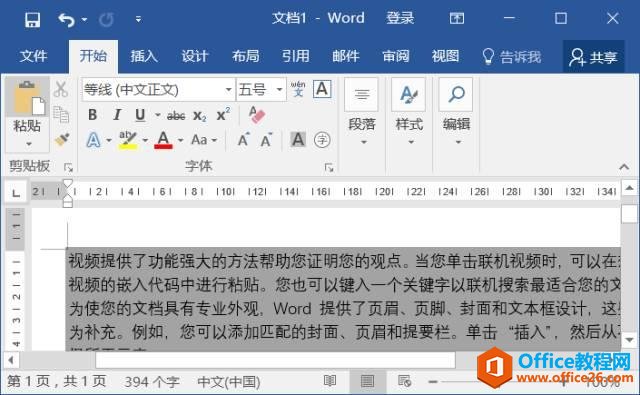The width and height of the screenshot is (640, 395).
Task: Click the Enclose Characters circled icon
Action: (x=322, y=140)
